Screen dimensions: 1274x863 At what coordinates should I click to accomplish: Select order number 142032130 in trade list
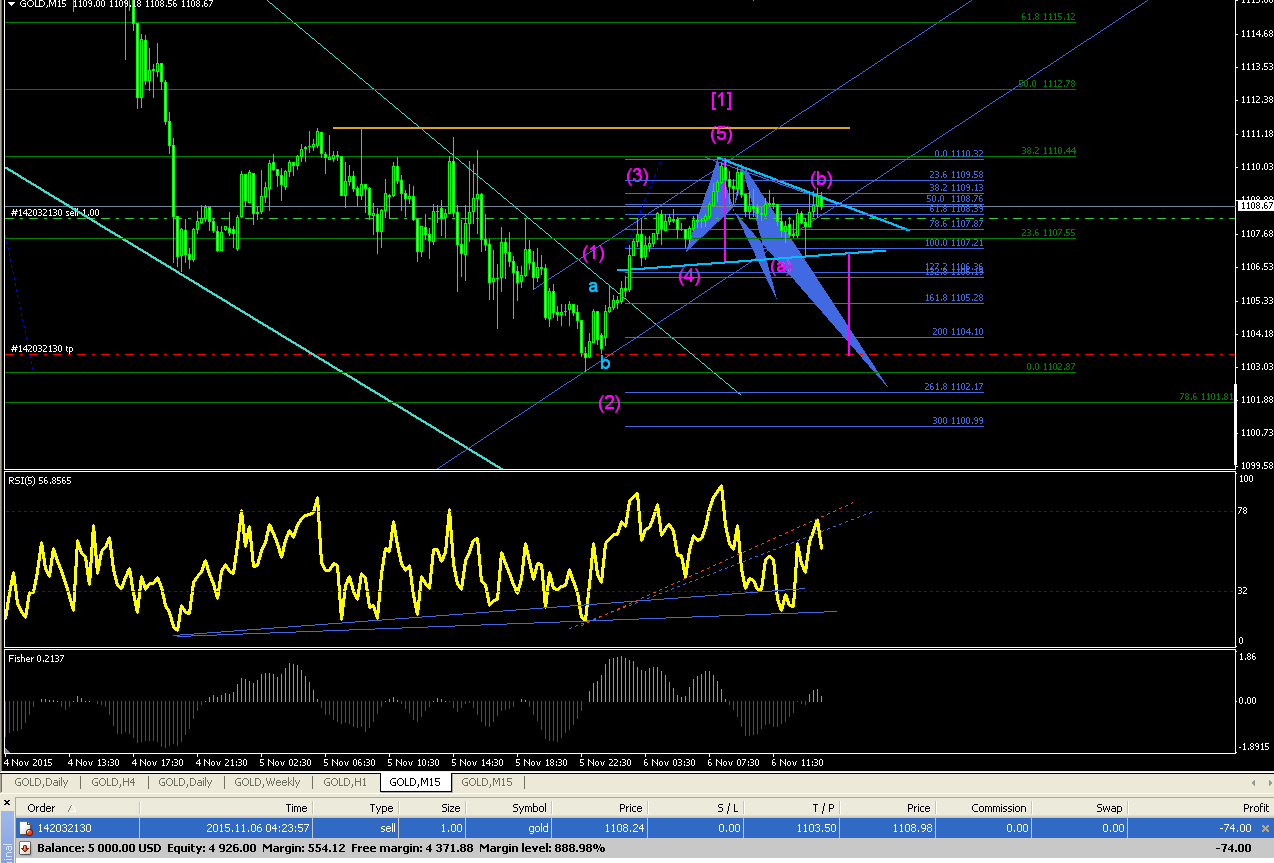(x=65, y=828)
